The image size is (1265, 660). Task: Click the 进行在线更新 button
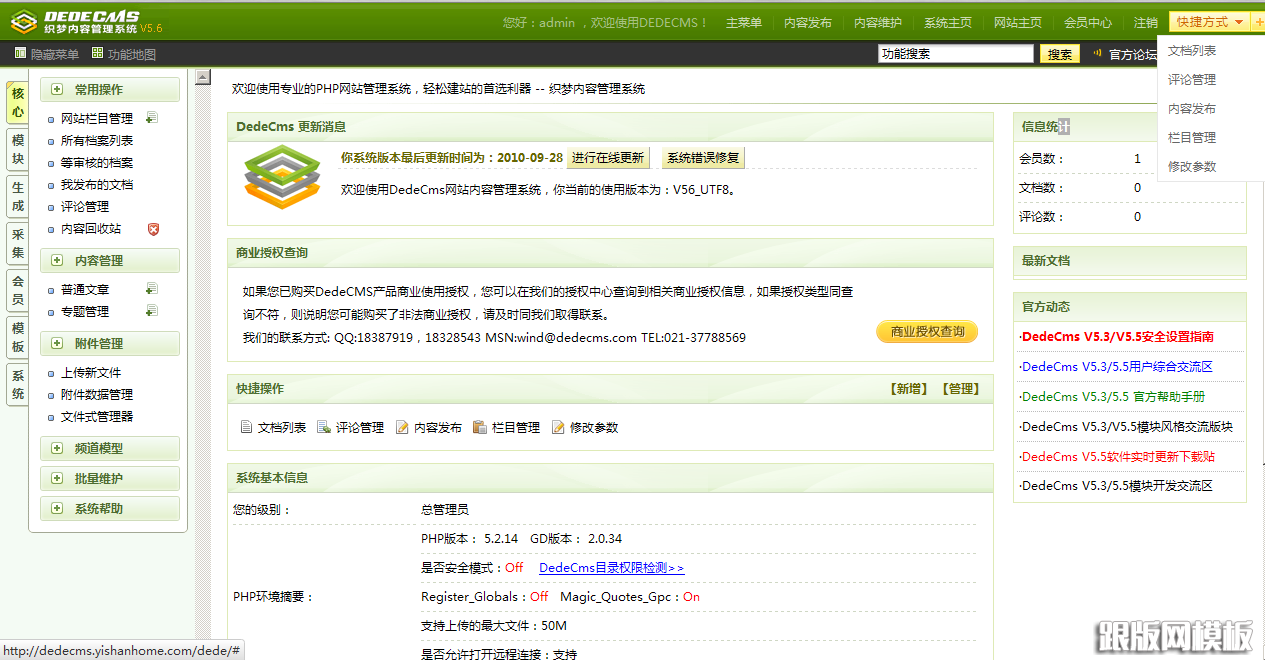[609, 158]
